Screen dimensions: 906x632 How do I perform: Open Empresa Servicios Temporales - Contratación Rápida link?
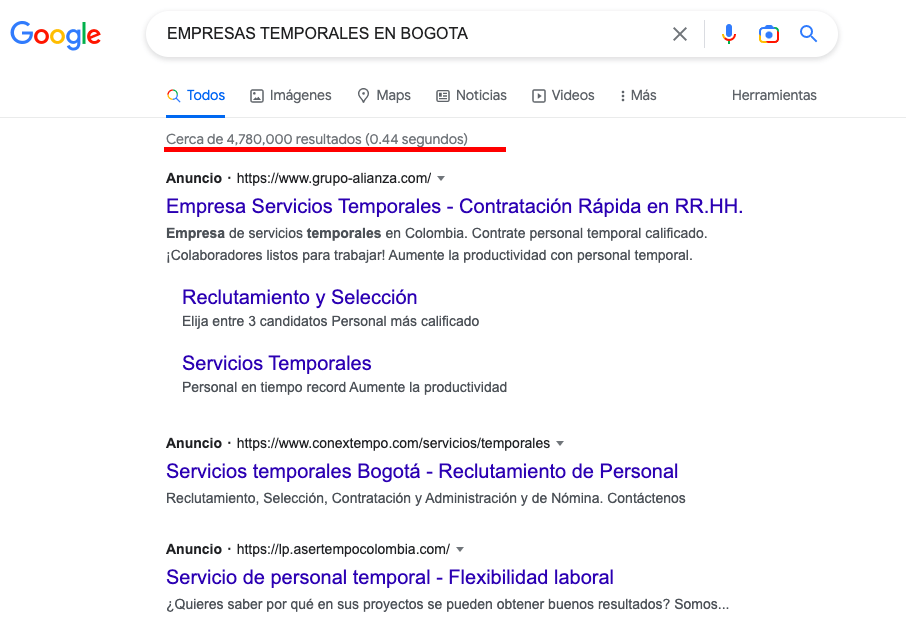point(454,206)
